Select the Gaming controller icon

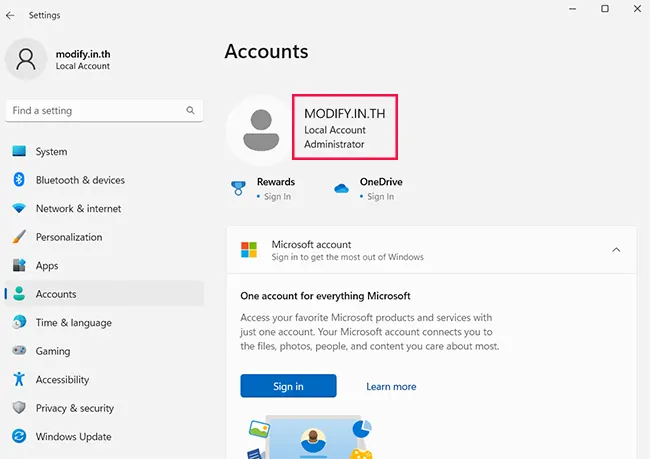tap(18, 352)
